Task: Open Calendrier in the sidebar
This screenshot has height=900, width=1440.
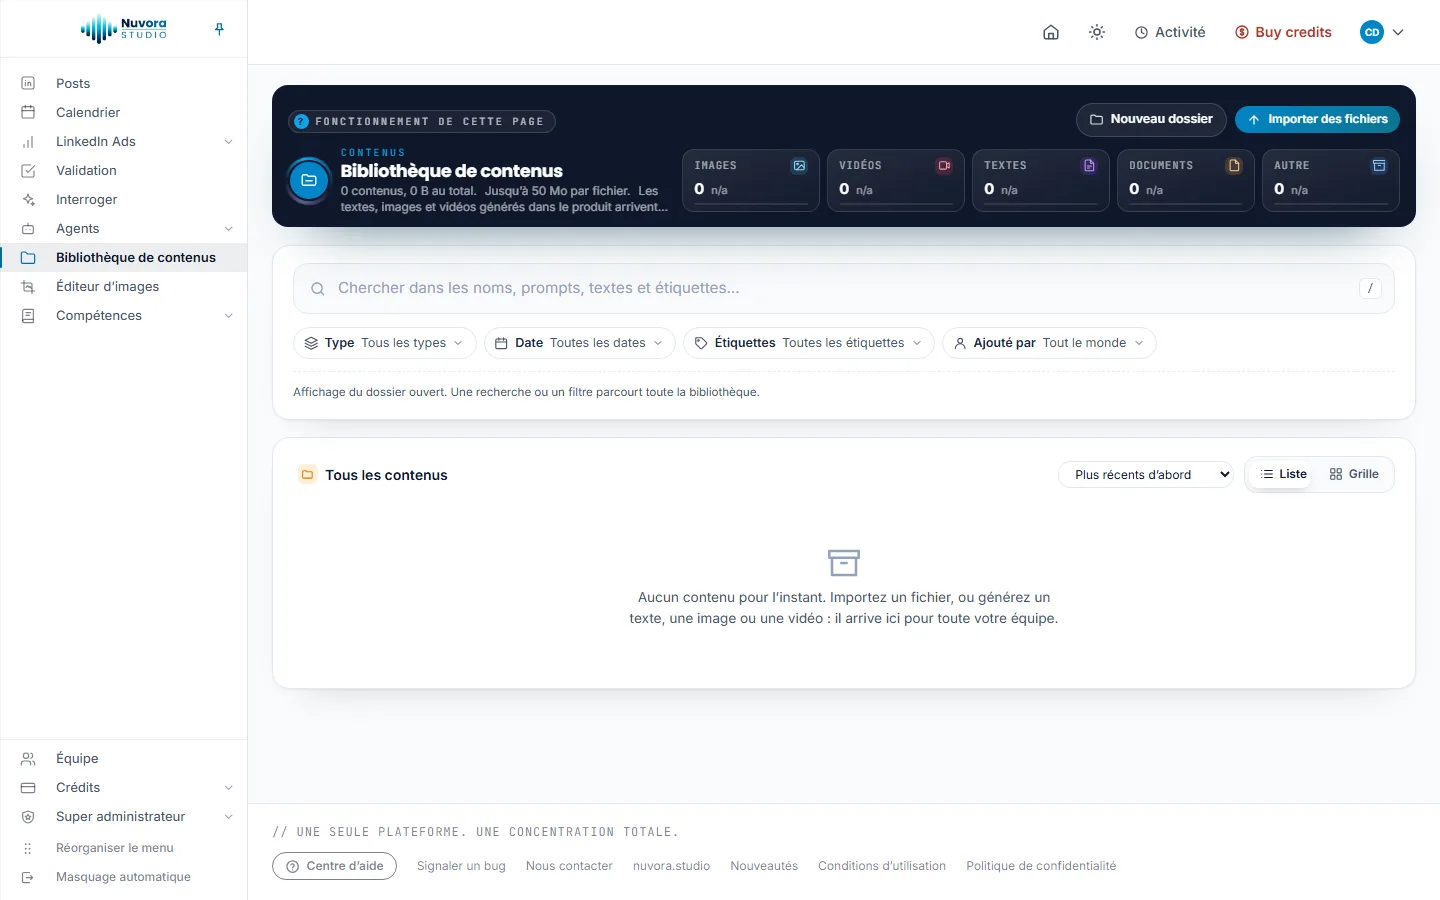Action: coord(124,112)
